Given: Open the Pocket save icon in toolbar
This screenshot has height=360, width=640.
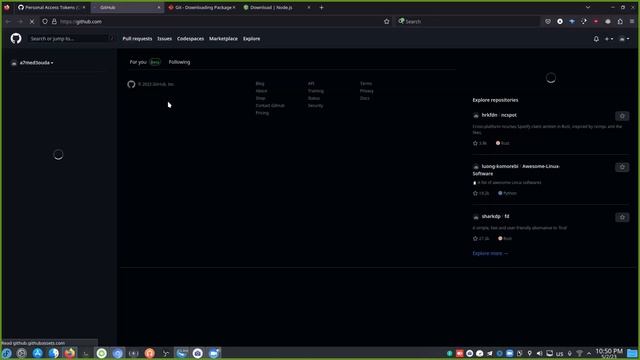Looking at the screenshot, I should (548, 22).
